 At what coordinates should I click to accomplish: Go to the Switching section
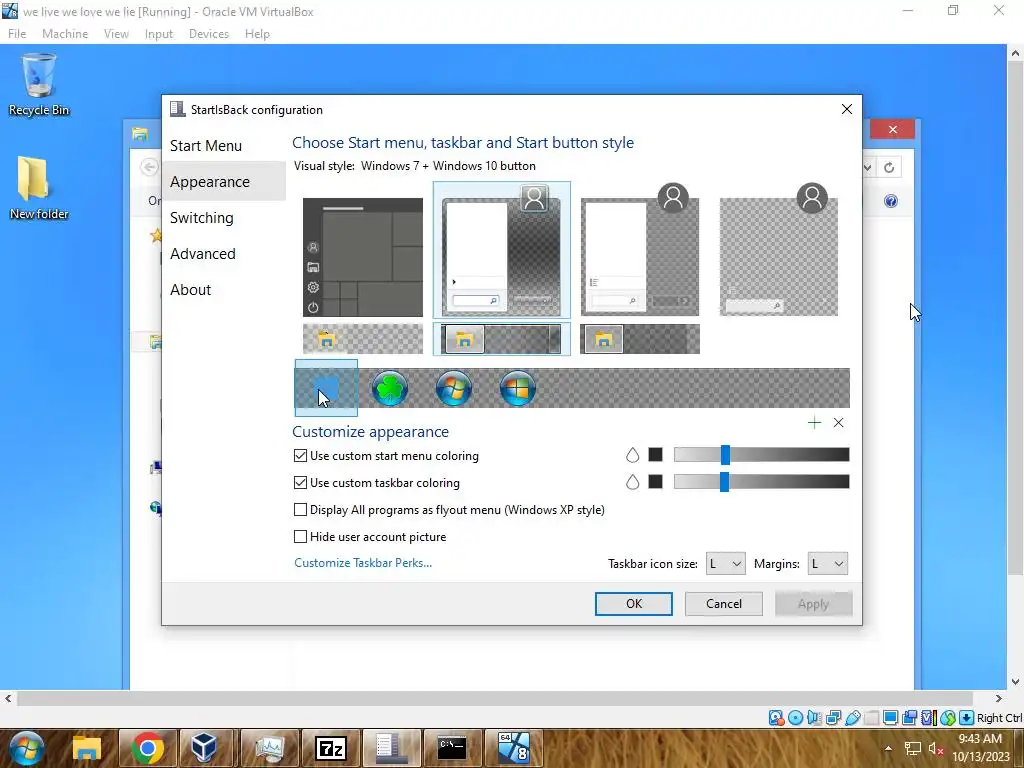pyautogui.click(x=202, y=217)
